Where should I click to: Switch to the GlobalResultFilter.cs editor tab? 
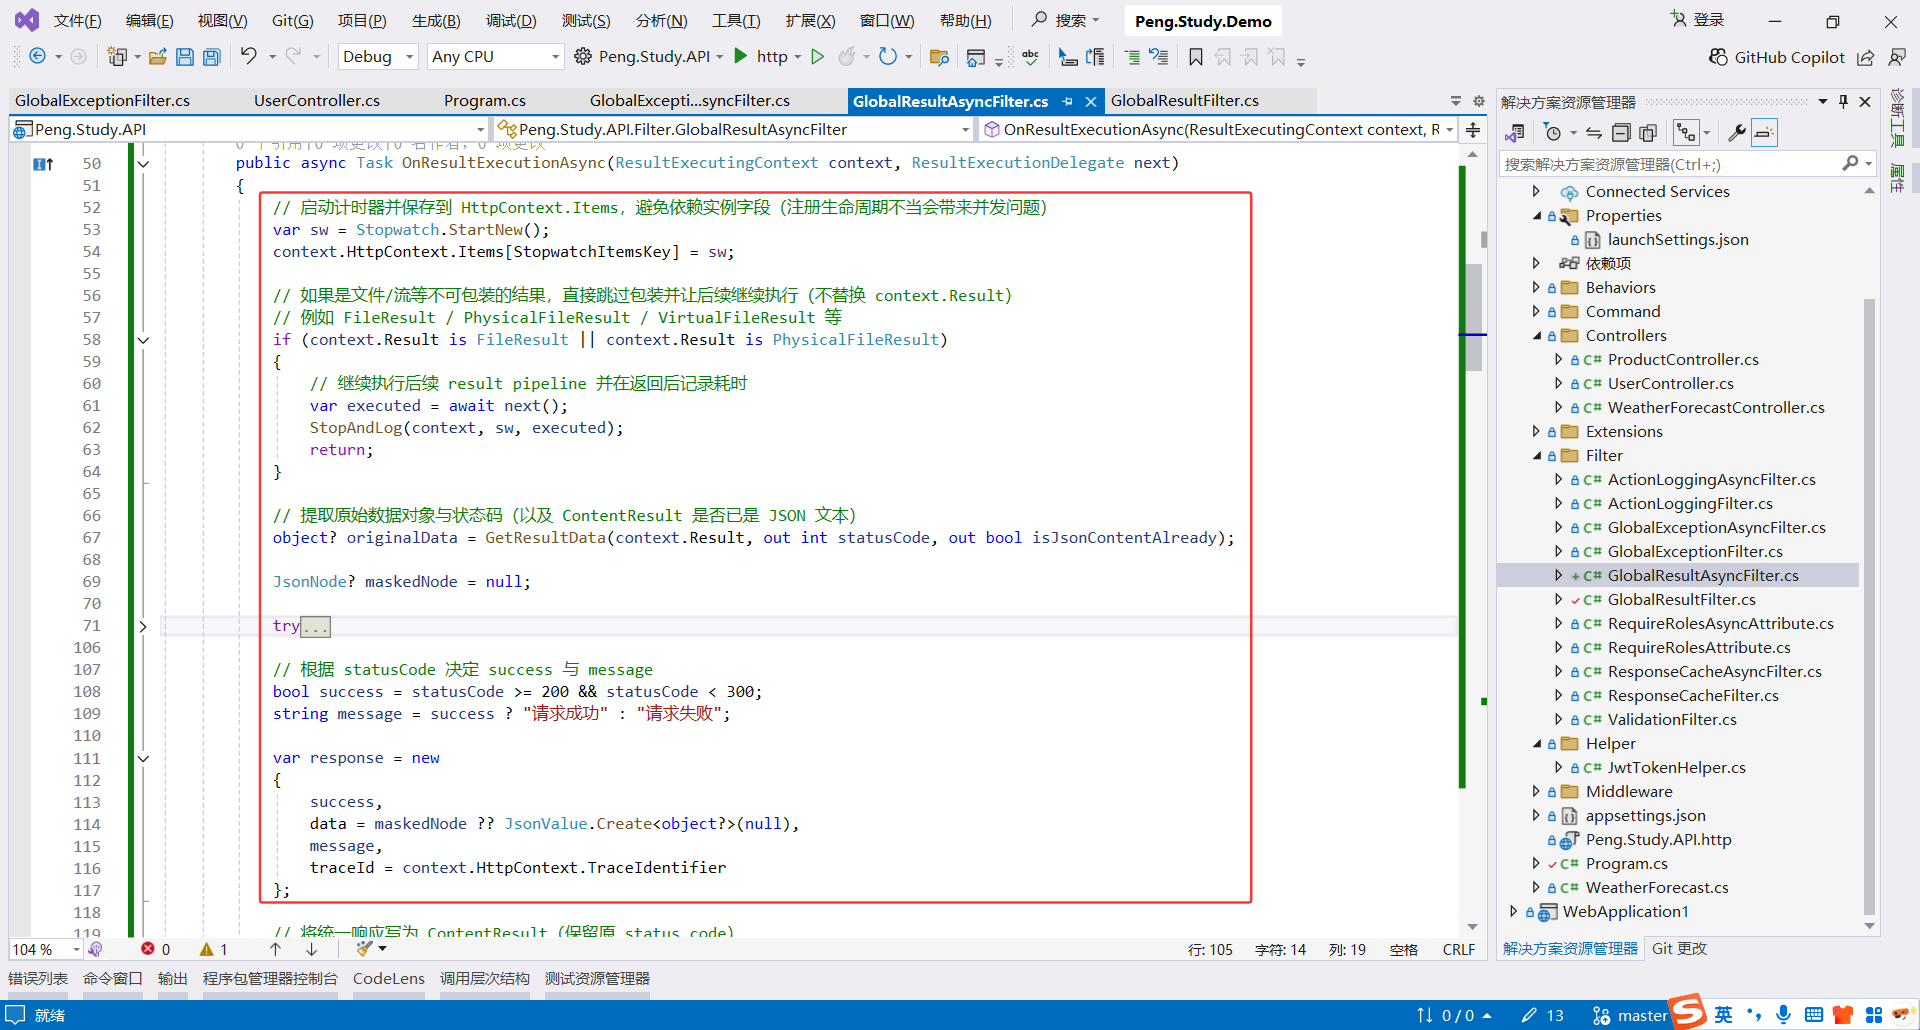click(x=1185, y=101)
